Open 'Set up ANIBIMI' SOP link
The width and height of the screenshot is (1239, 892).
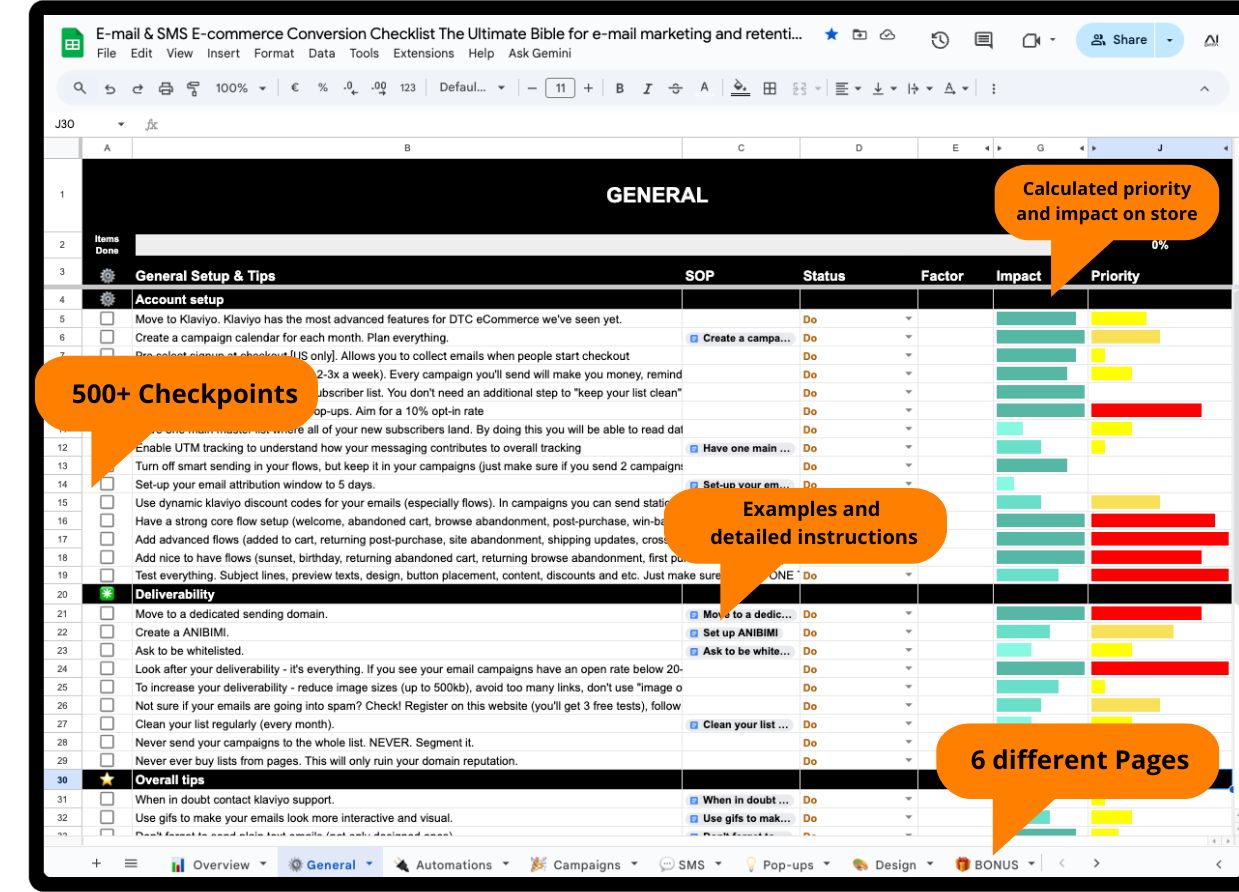click(x=740, y=633)
